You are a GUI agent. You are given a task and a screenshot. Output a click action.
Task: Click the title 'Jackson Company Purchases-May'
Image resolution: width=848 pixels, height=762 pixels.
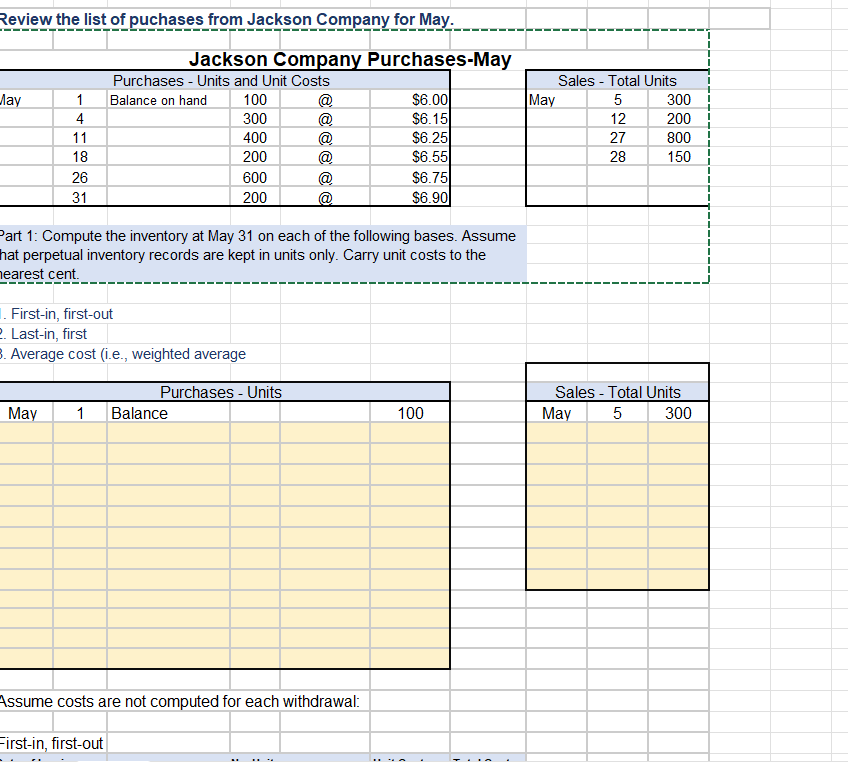350,59
